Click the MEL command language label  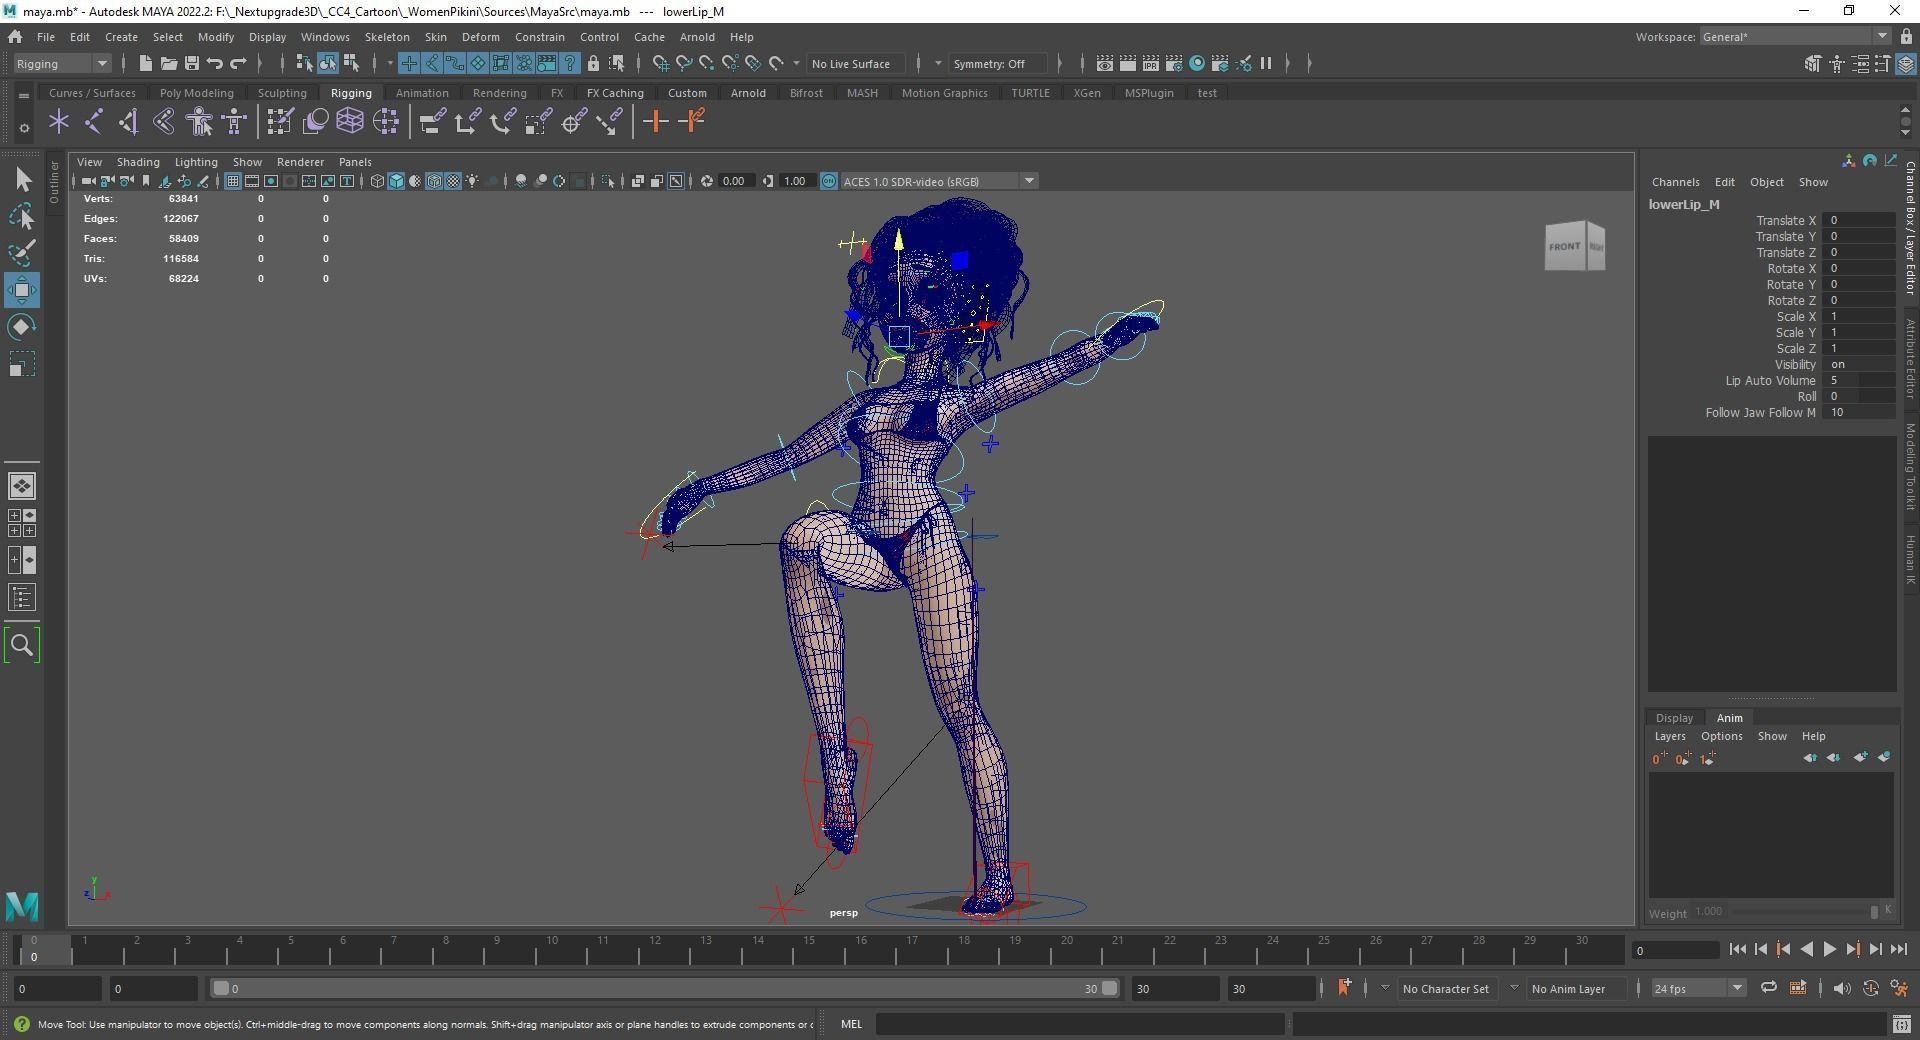(851, 1024)
